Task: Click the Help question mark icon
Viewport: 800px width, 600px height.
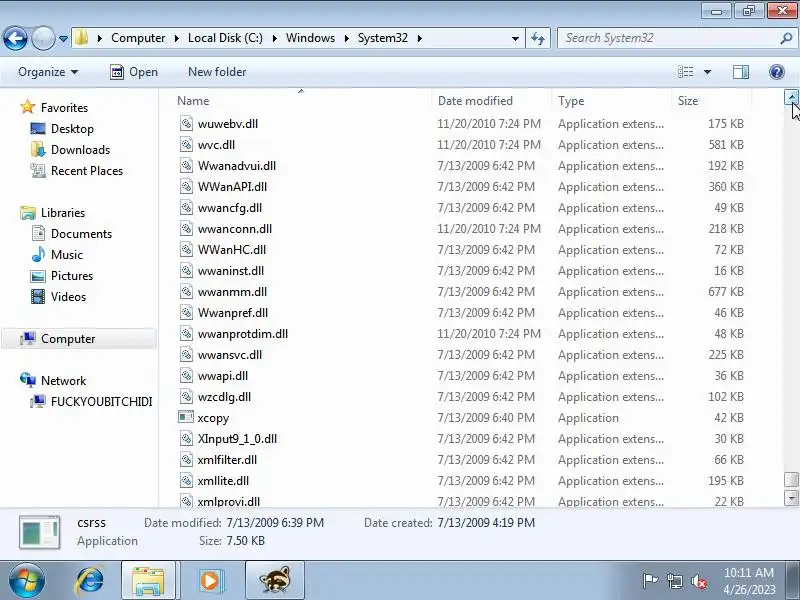Action: [777, 72]
